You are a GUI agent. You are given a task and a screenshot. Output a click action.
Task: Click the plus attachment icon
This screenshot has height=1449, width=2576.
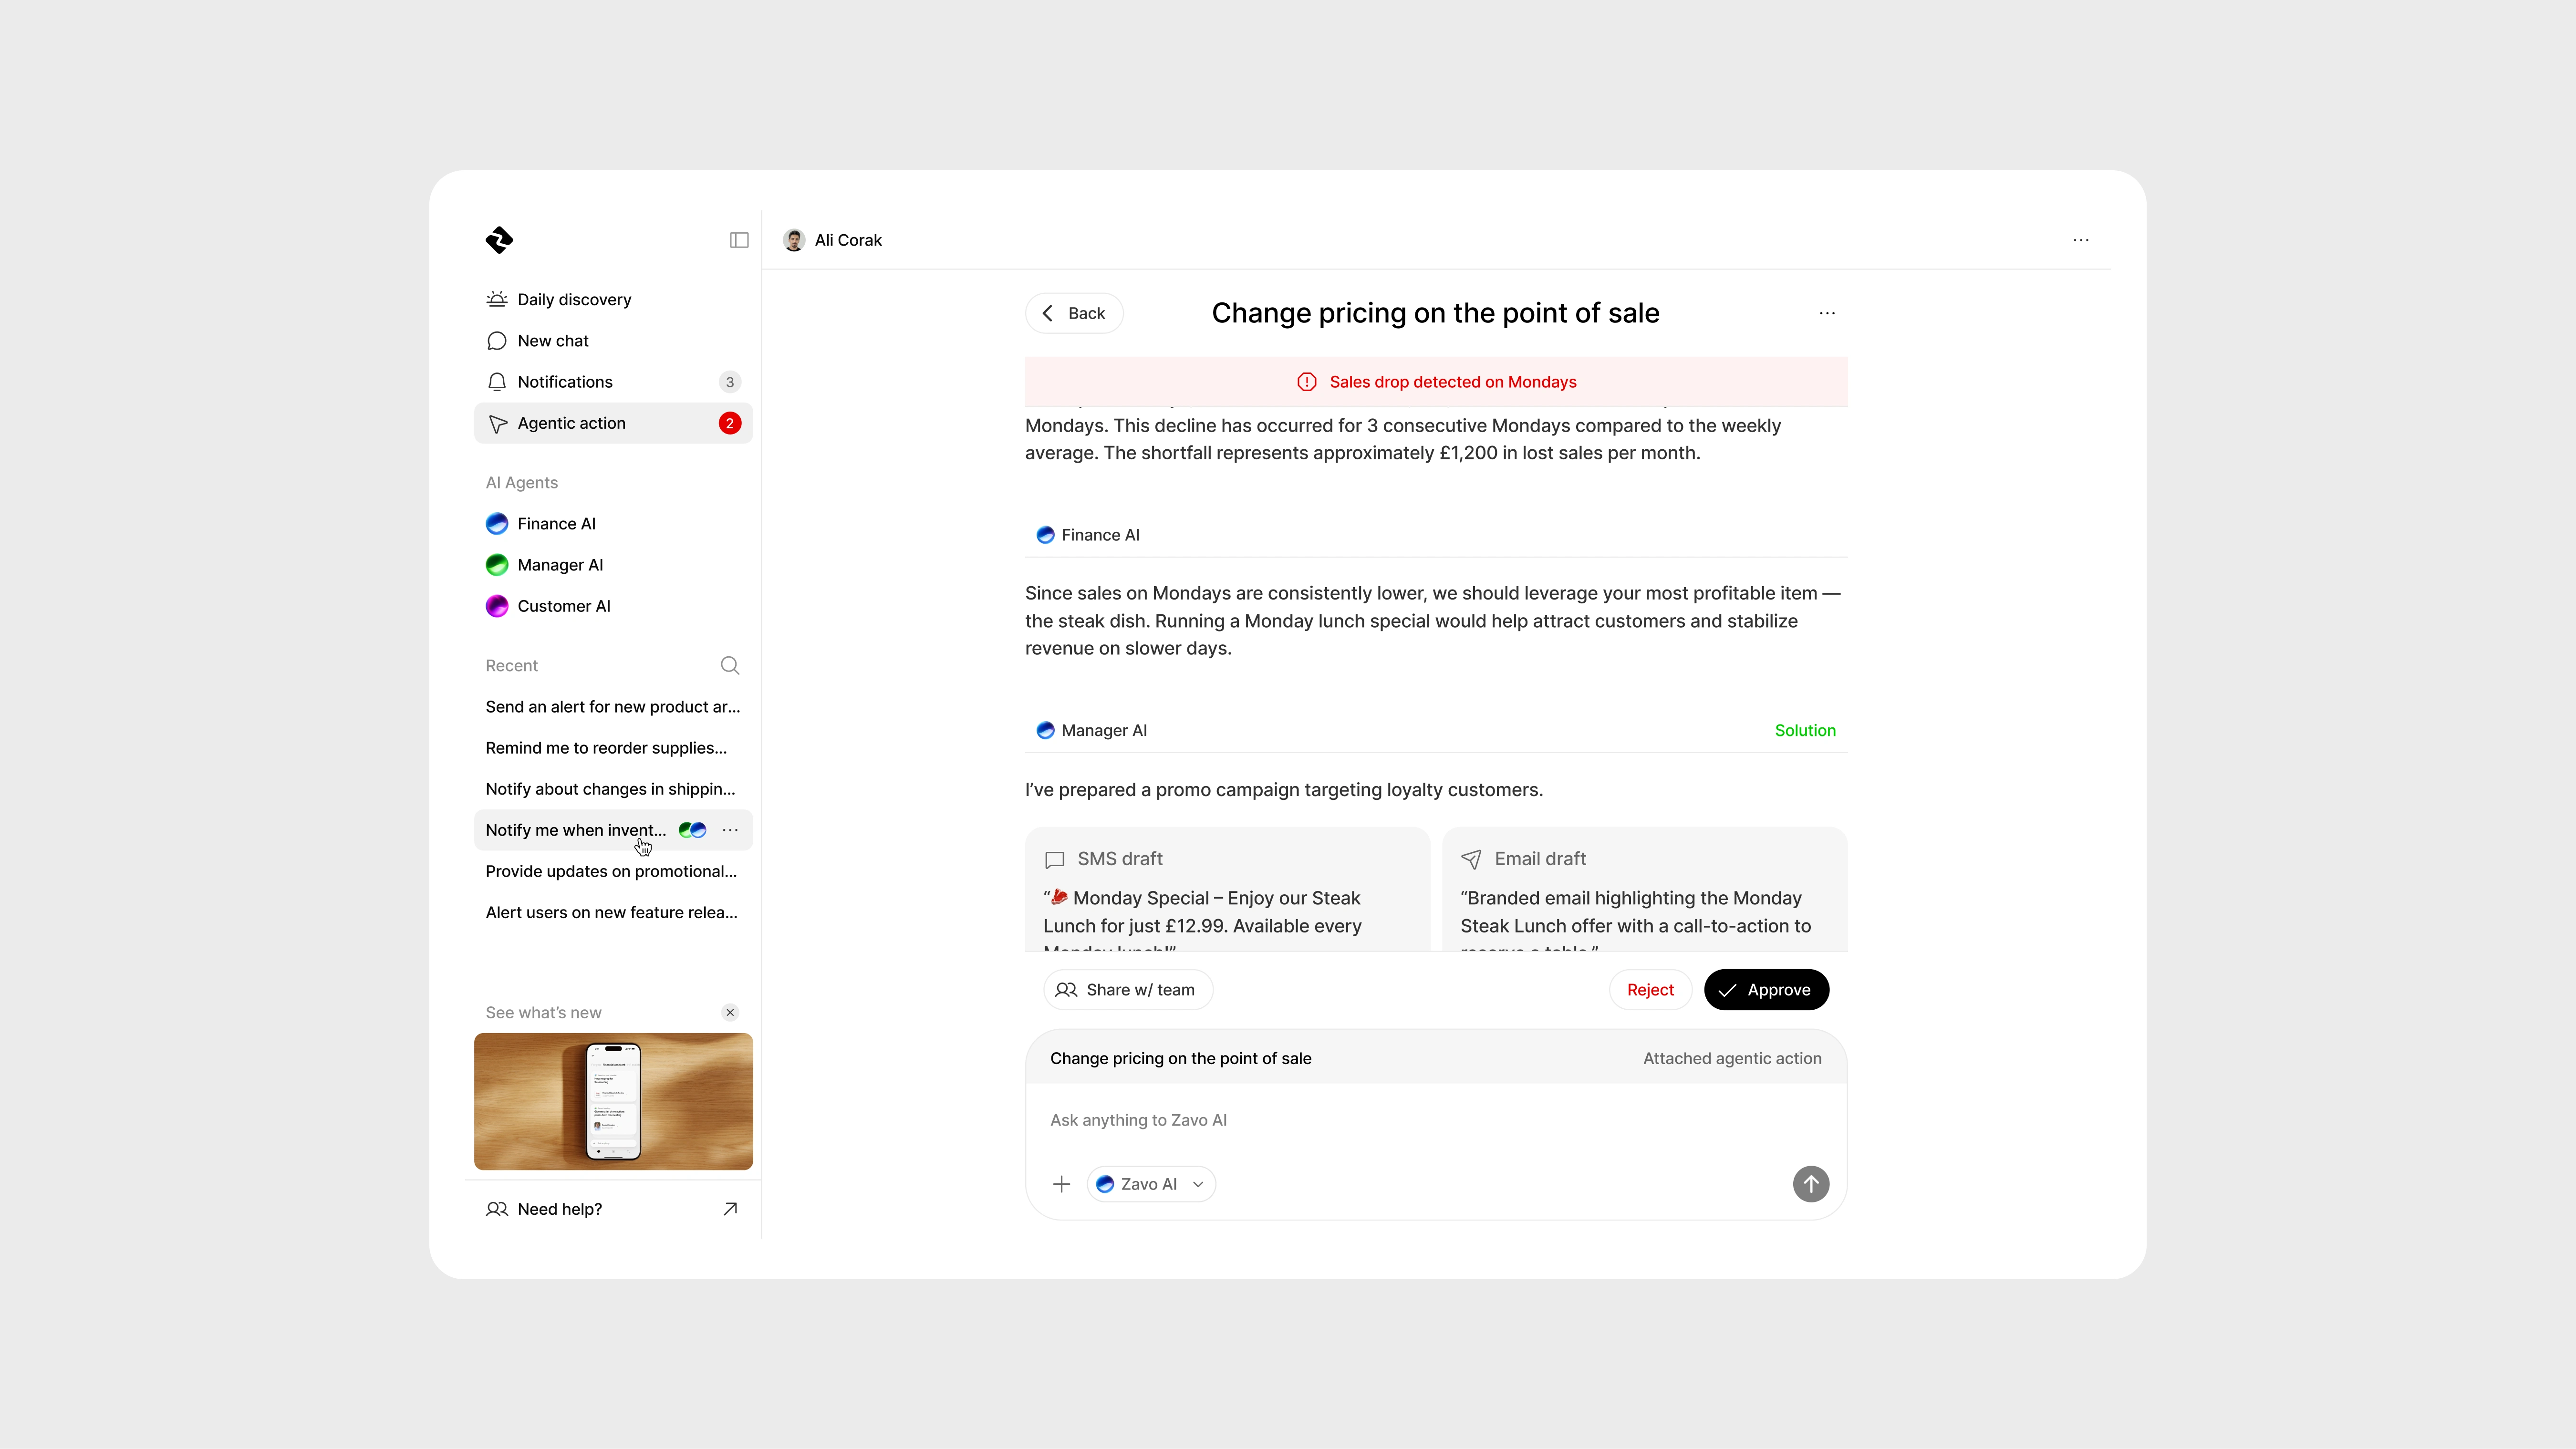click(1062, 1184)
